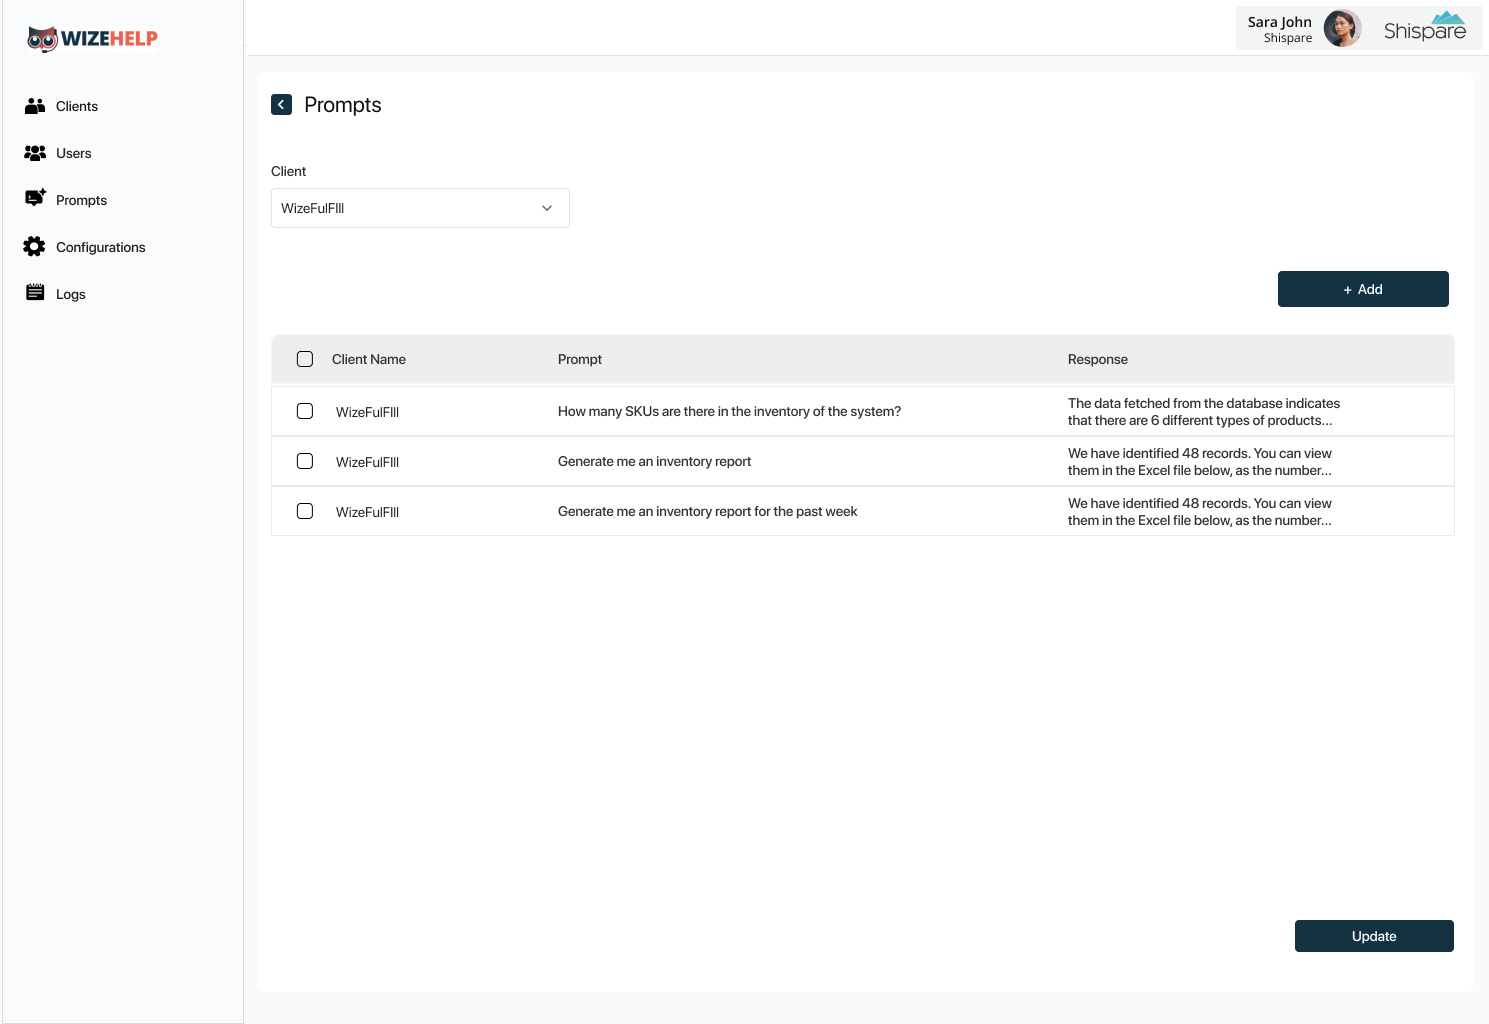Viewport: 1489px width, 1024px height.
Task: Click the Users group icon
Action: (35, 153)
